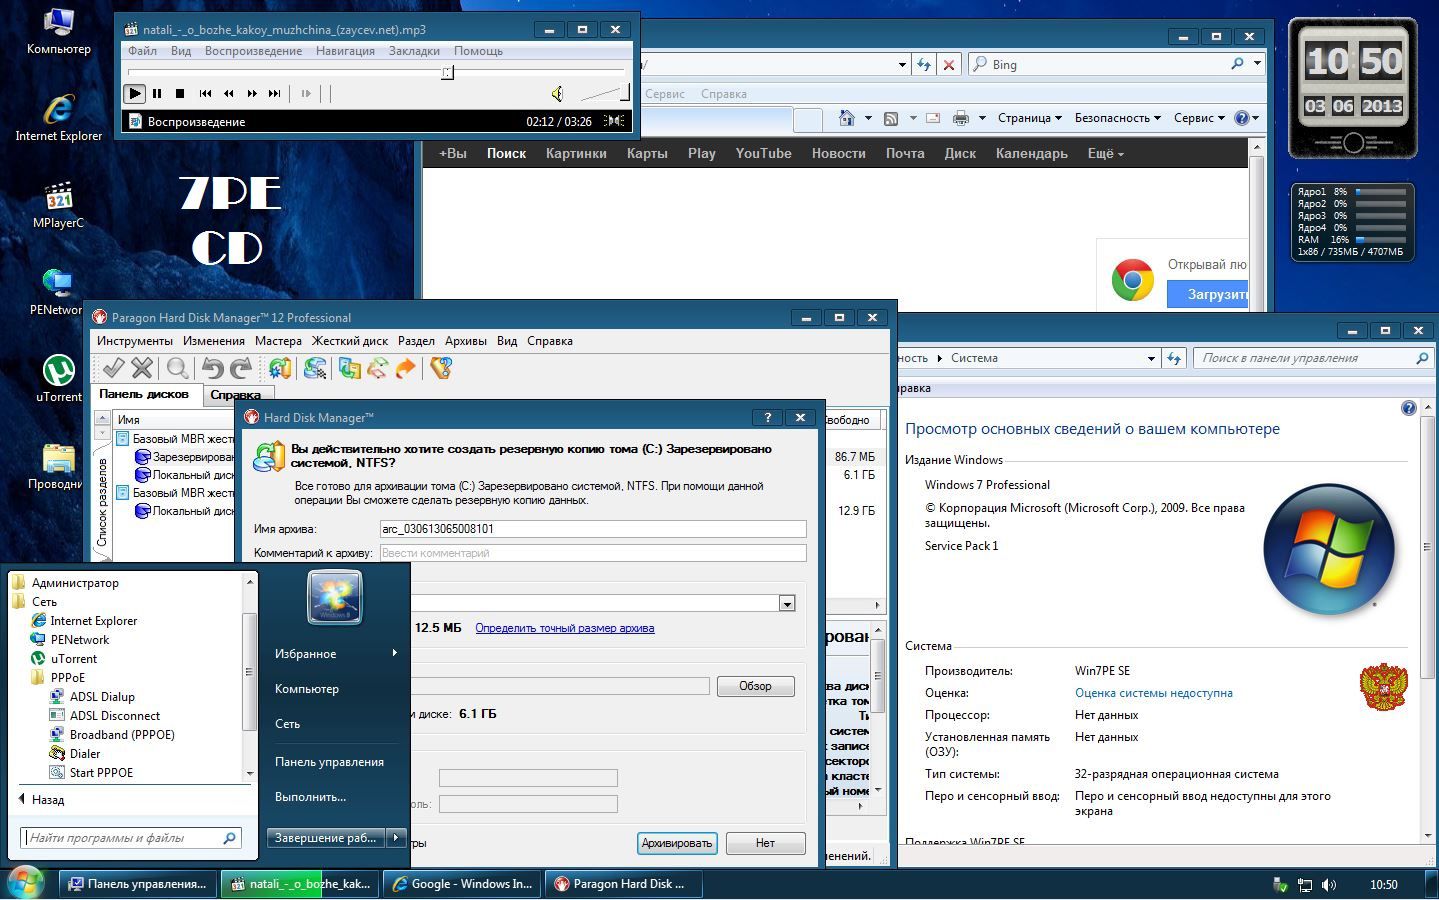
Task: Click 'Оценка системы недоступна' link
Action: pyautogui.click(x=1153, y=693)
